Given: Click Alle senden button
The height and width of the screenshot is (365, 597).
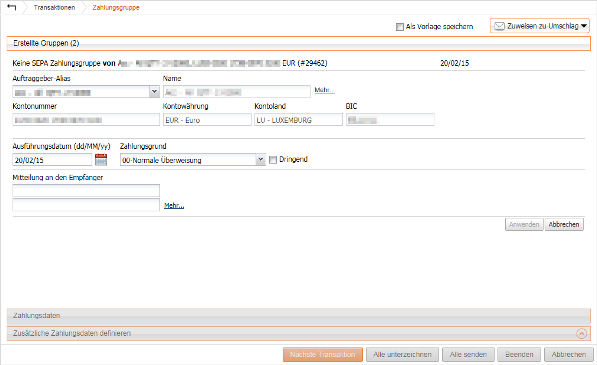Looking at the screenshot, I should pyautogui.click(x=468, y=354).
